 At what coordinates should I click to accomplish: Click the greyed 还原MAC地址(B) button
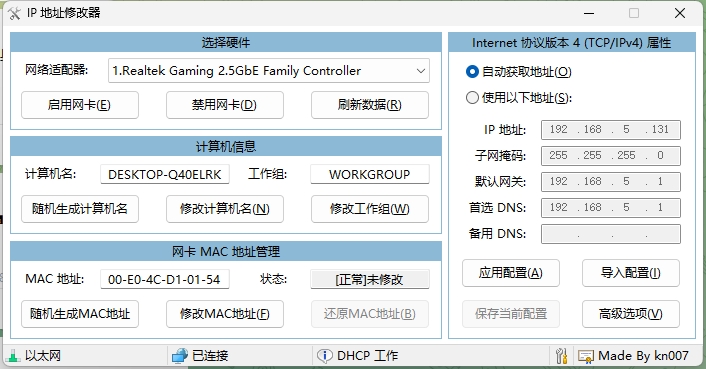click(x=370, y=314)
